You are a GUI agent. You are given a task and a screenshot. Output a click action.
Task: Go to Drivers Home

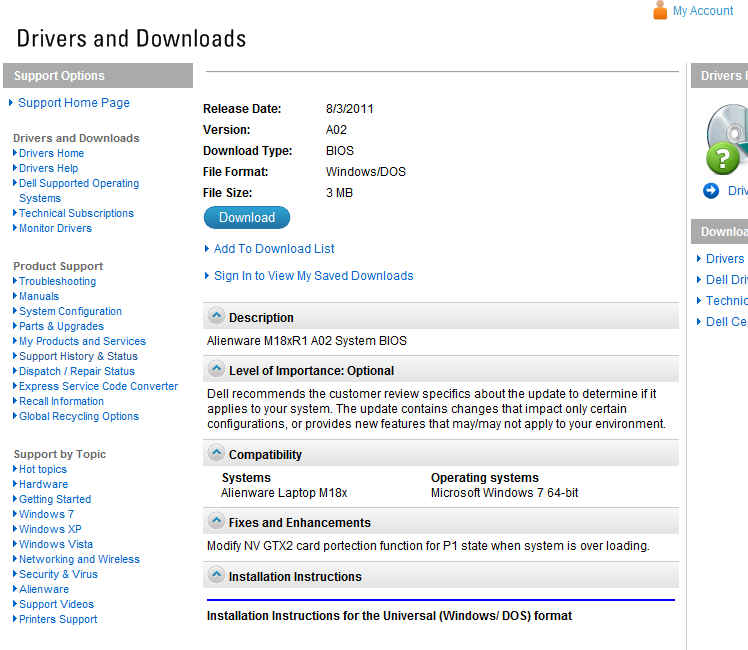[x=52, y=153]
